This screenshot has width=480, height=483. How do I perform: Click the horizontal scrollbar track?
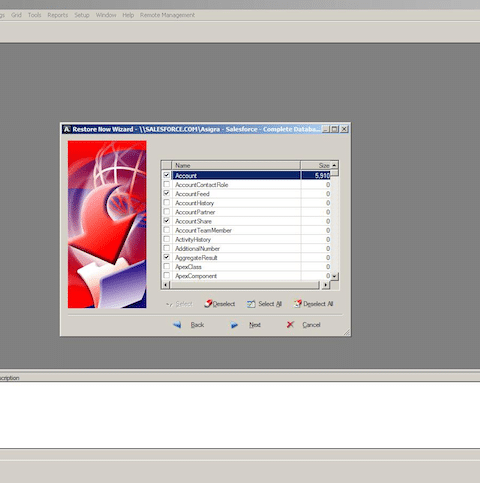coord(244,285)
